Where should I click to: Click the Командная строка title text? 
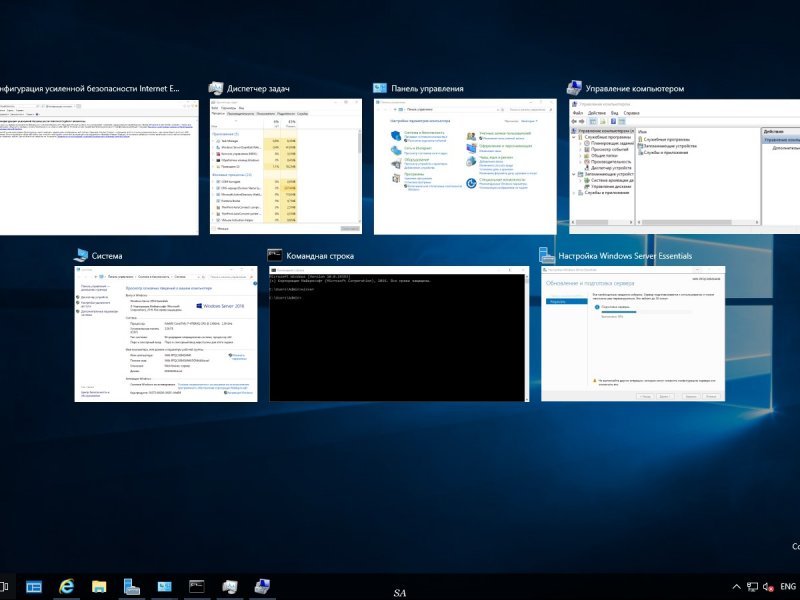(320, 256)
